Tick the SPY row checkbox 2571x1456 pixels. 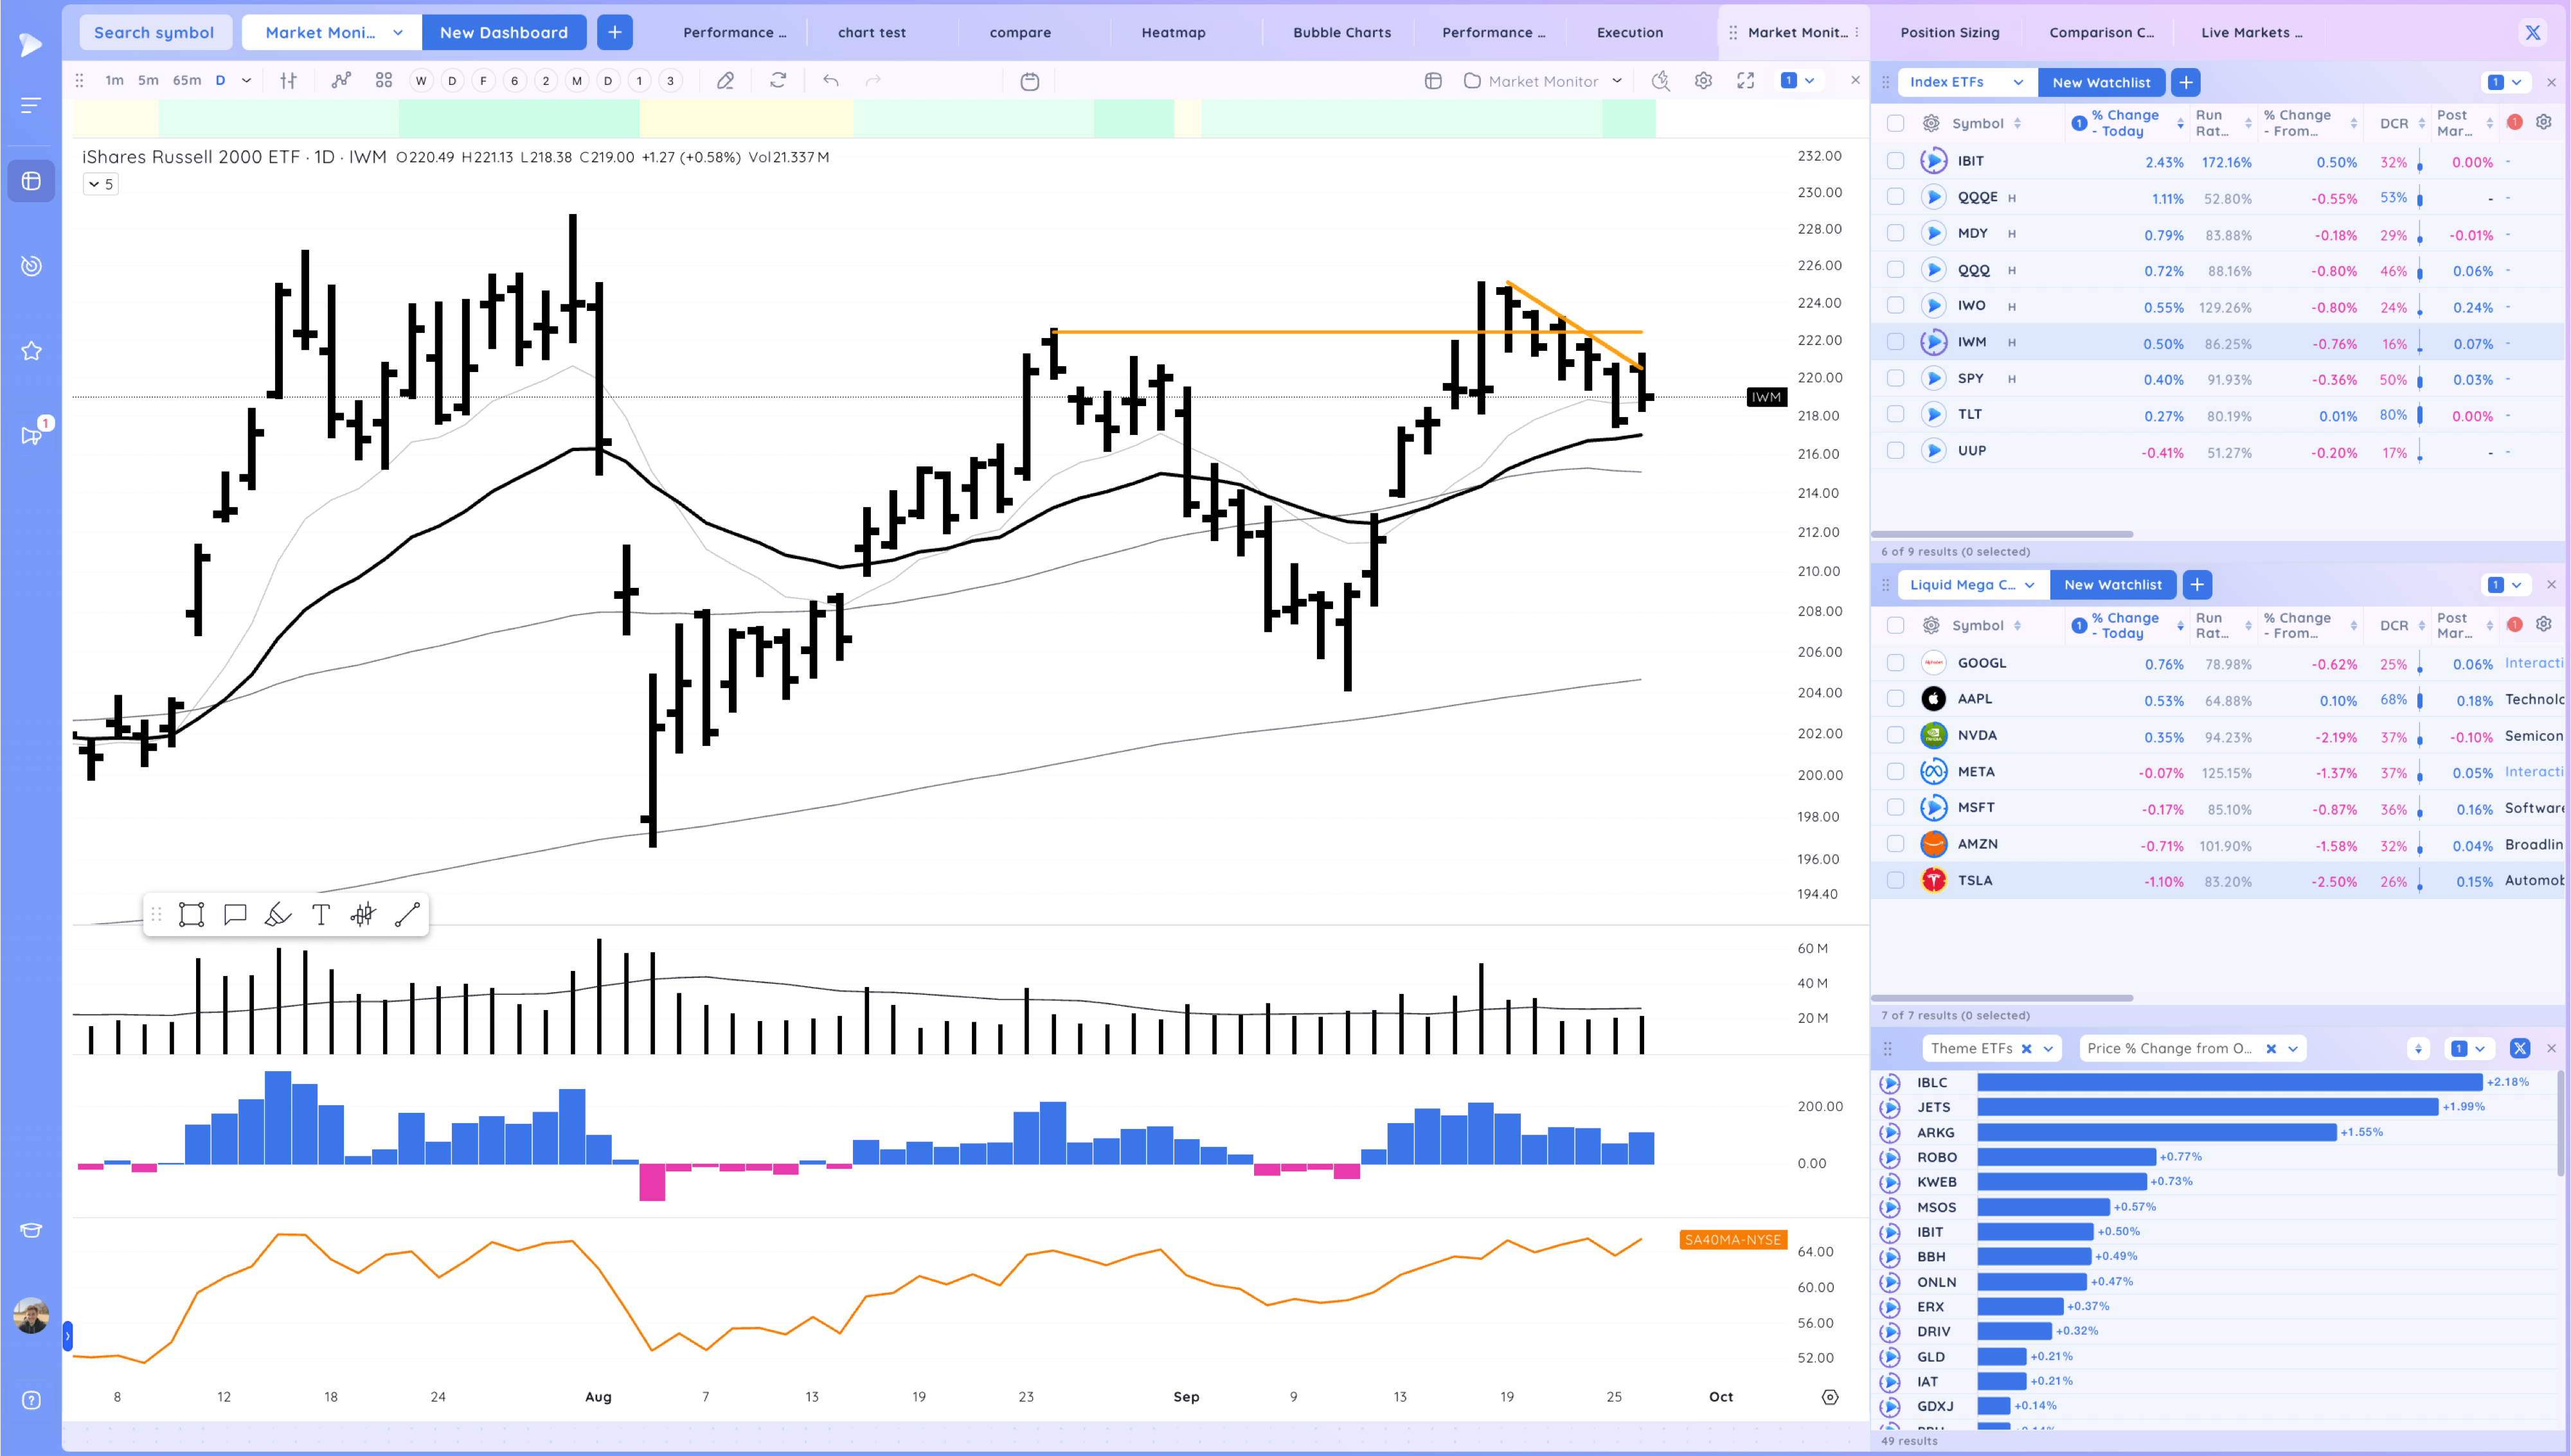pos(1895,378)
